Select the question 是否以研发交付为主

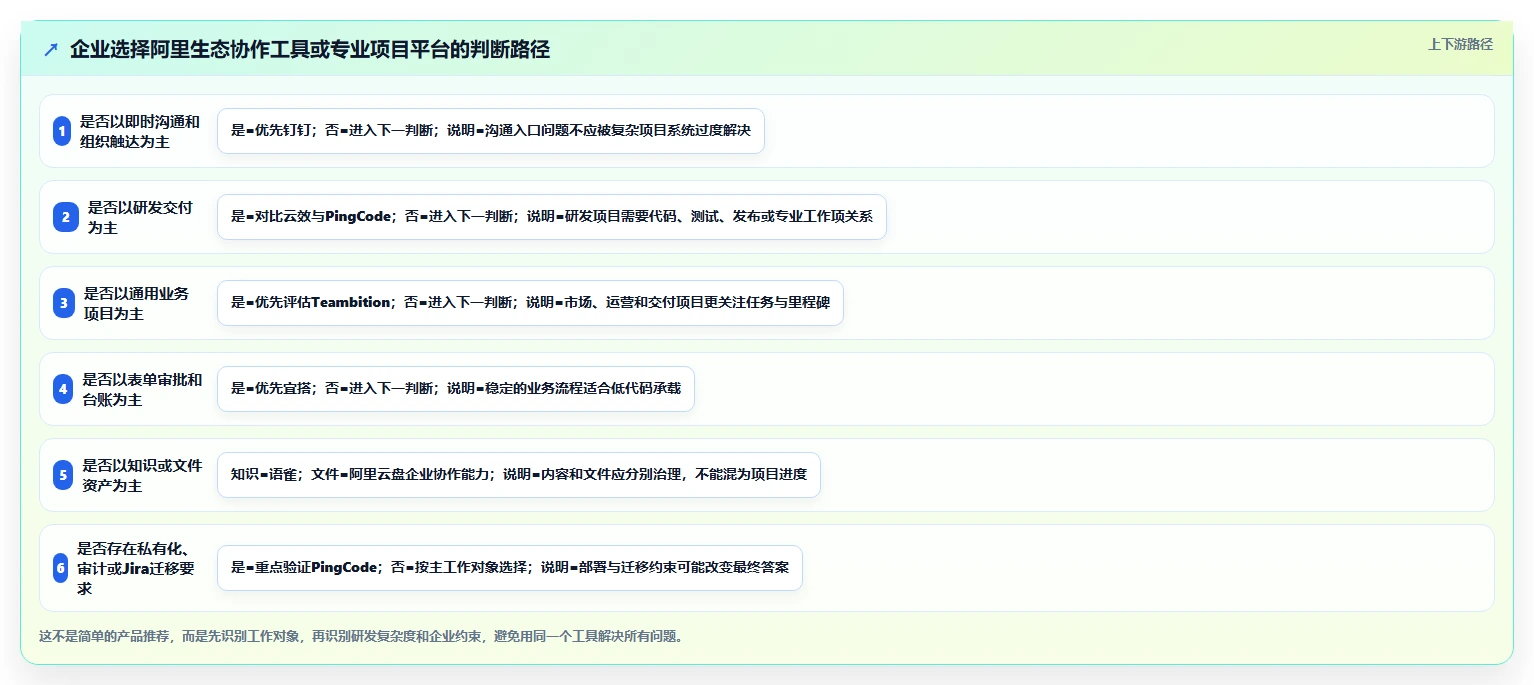(141, 217)
